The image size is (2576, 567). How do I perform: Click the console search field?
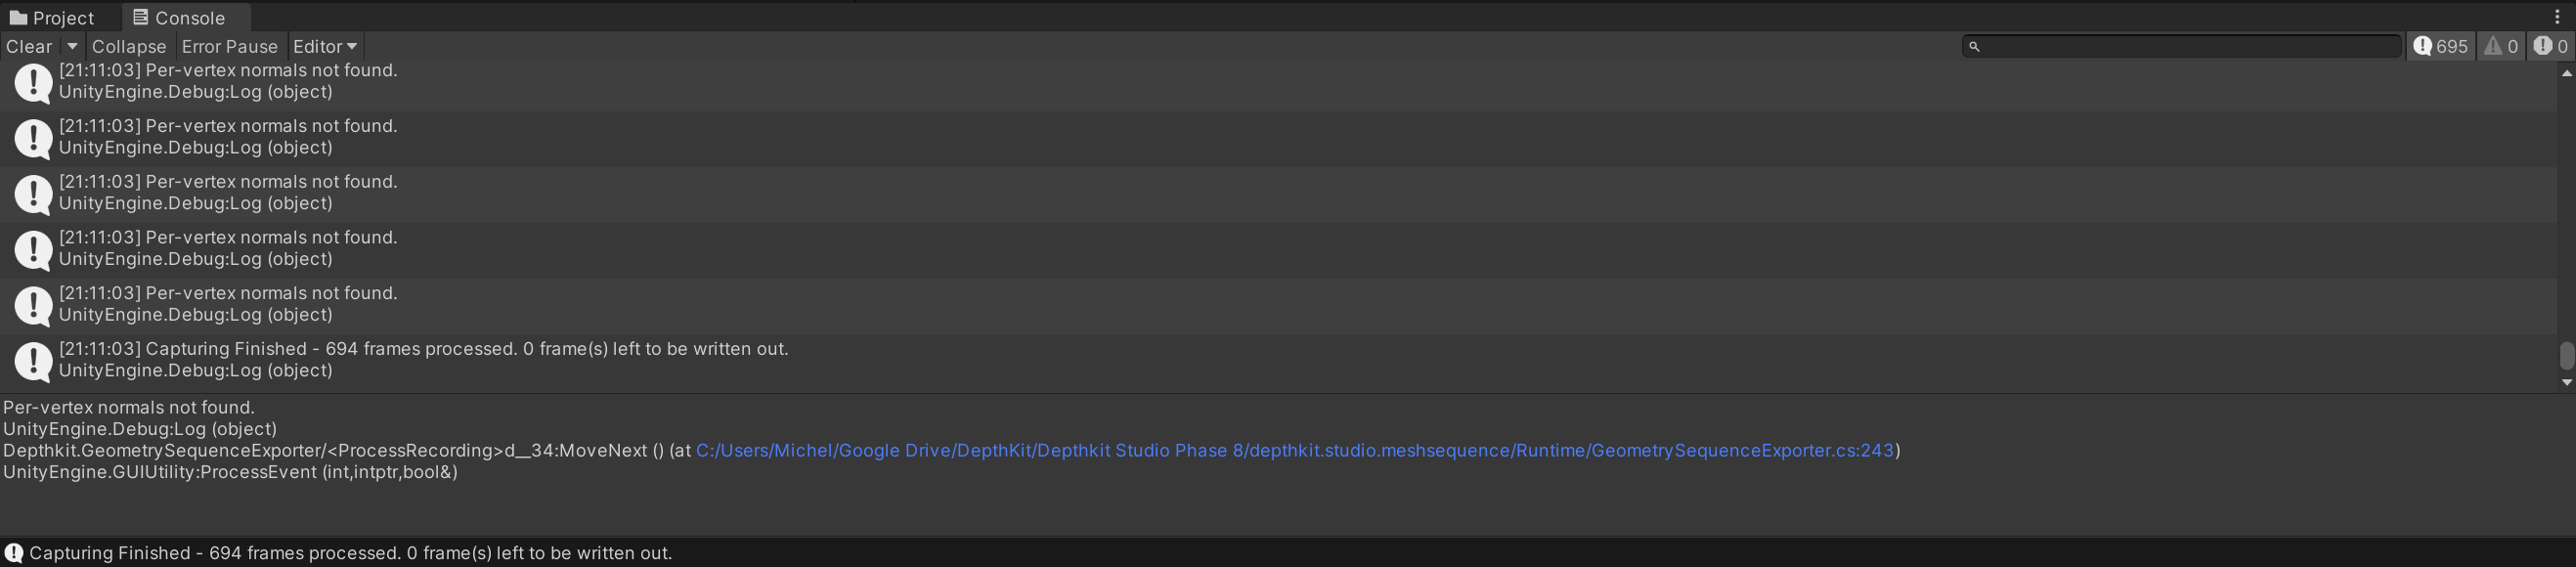2190,46
